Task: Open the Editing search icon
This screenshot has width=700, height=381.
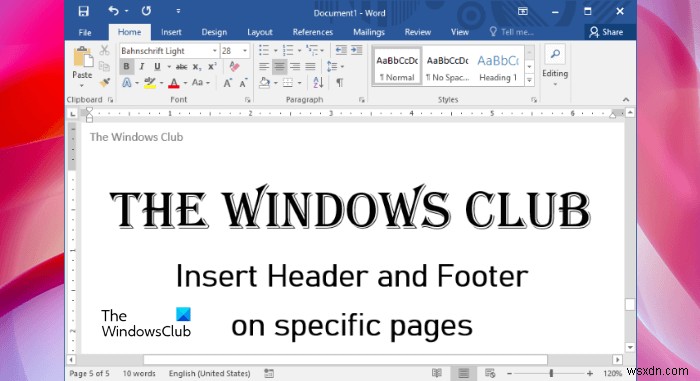Action: (x=555, y=54)
